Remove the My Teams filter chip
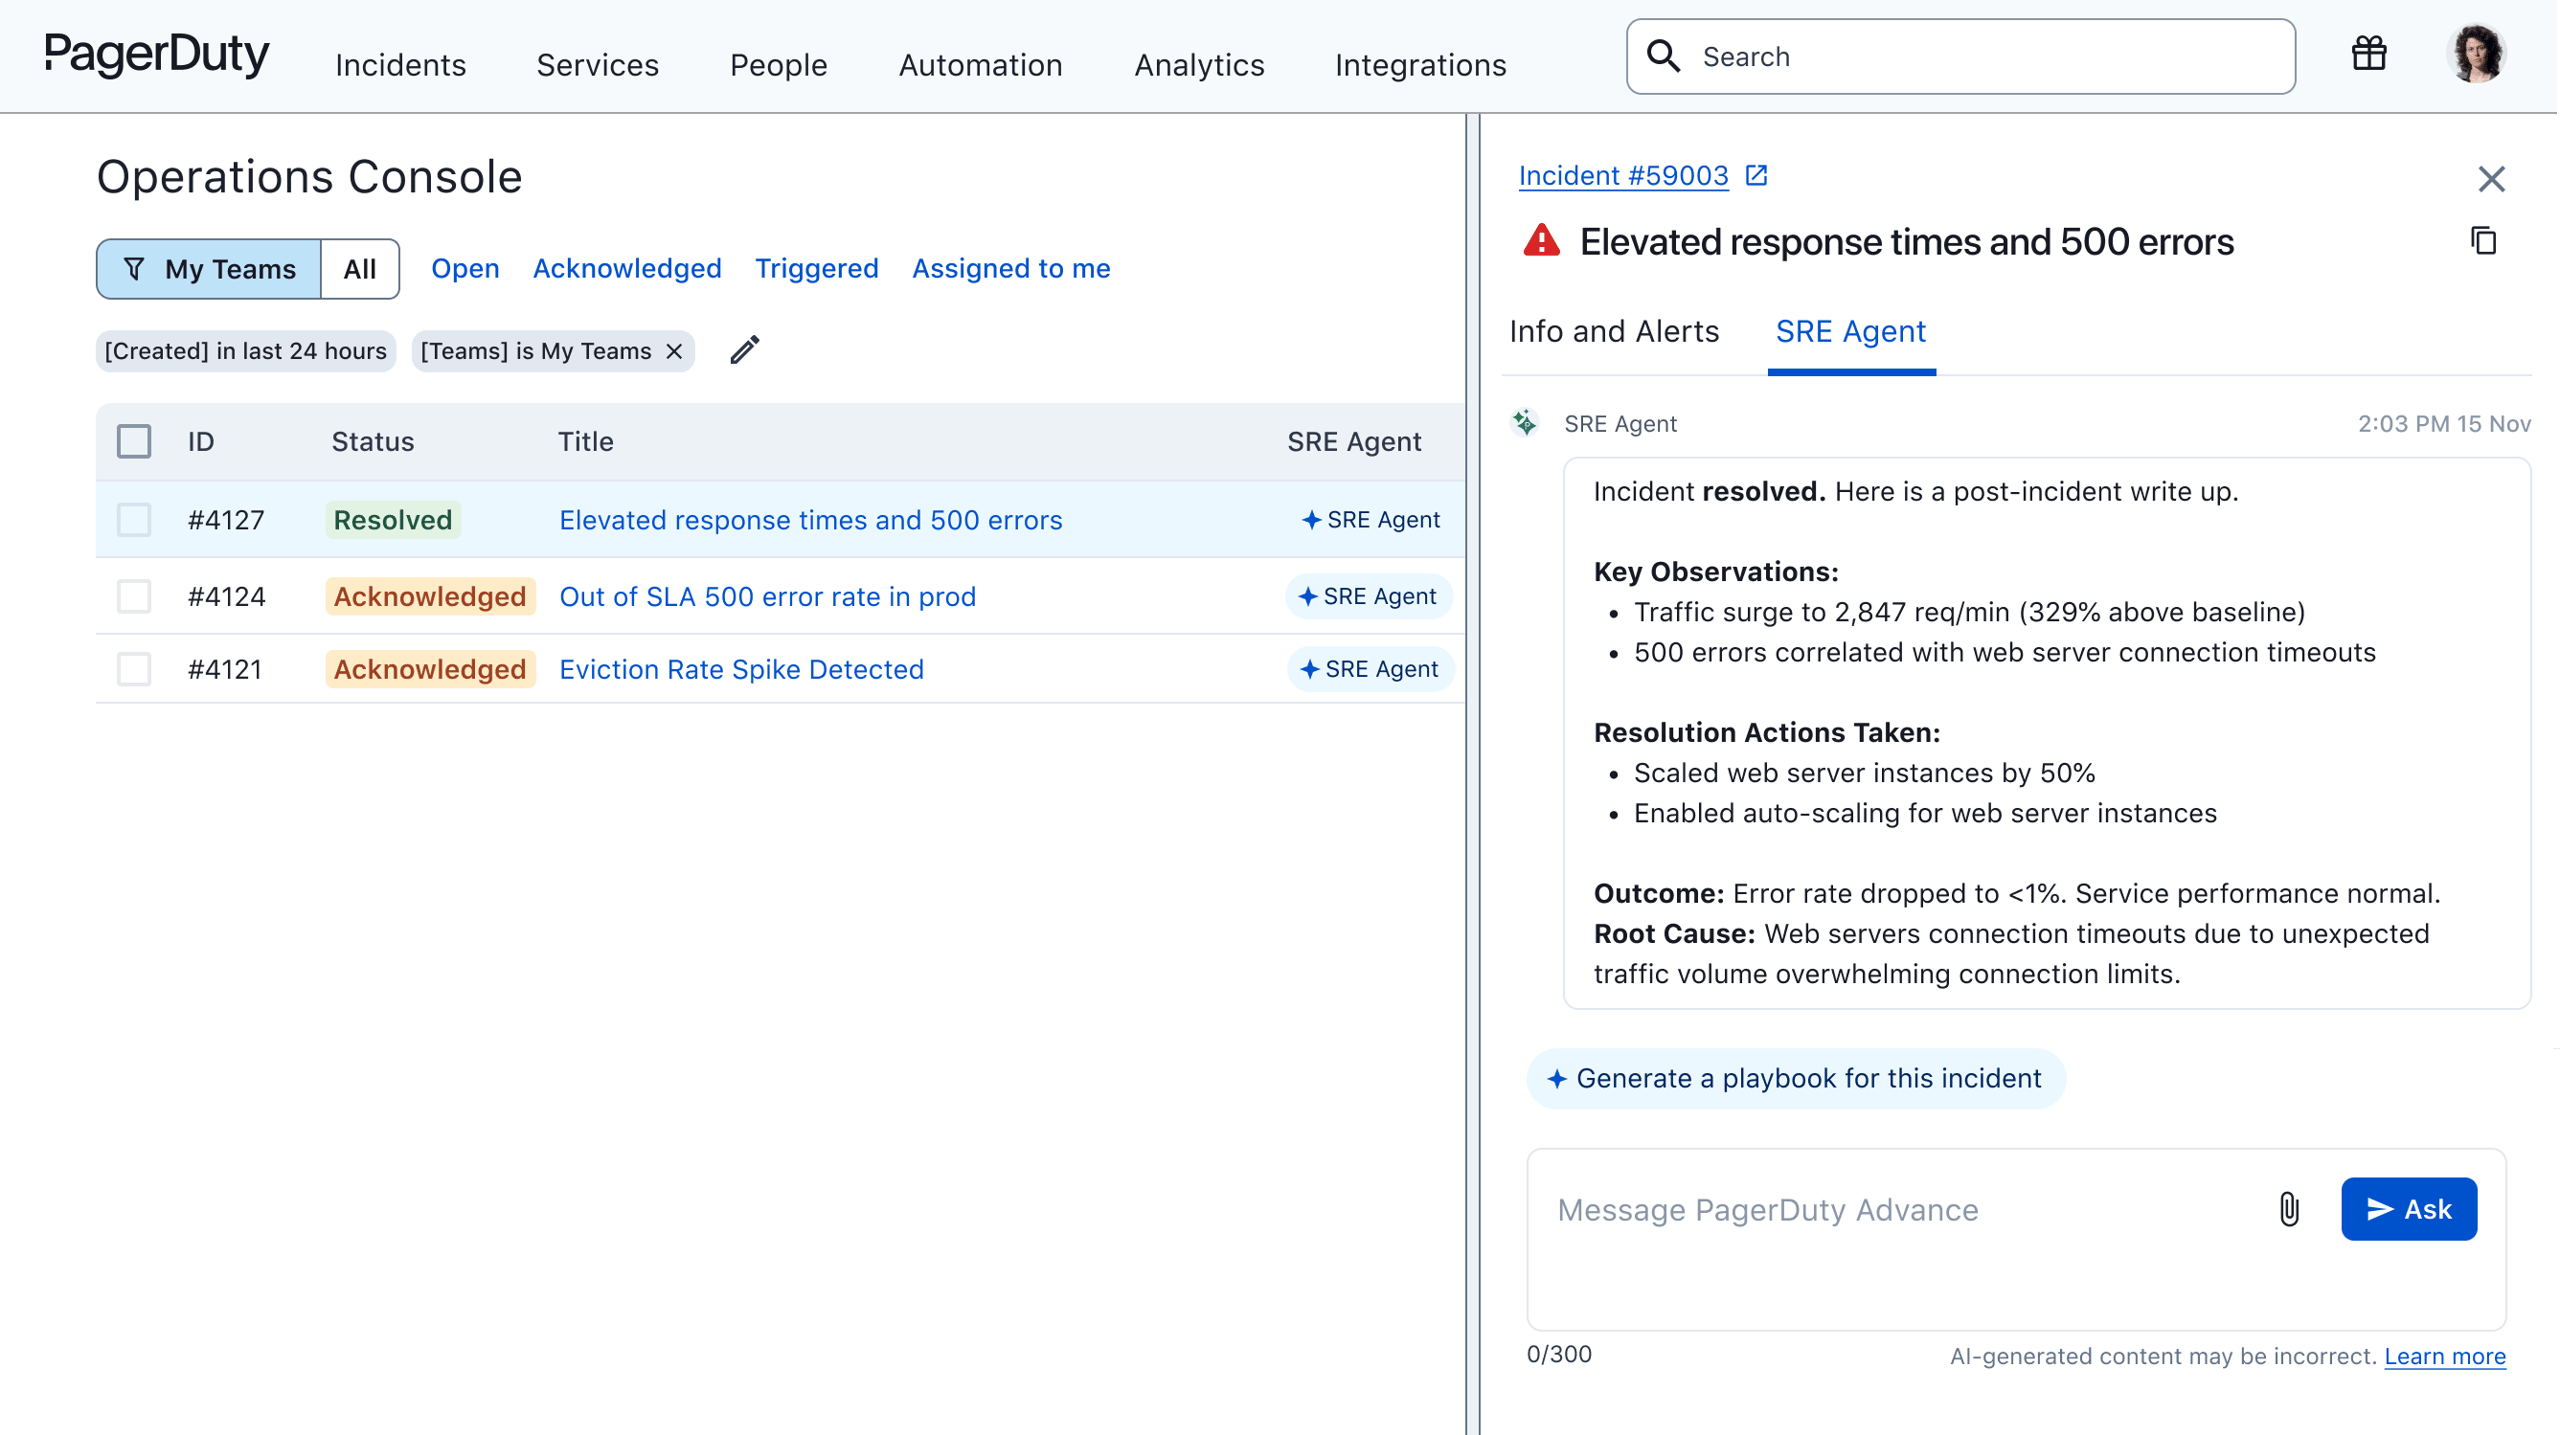Image resolution: width=2560 pixels, height=1435 pixels. pyautogui.click(x=675, y=351)
